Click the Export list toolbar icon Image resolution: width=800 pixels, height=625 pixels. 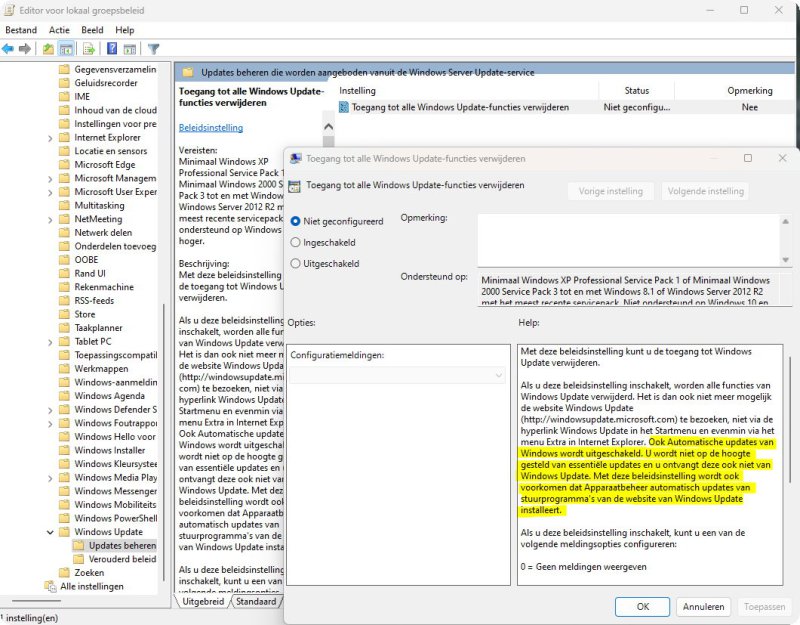[x=89, y=49]
